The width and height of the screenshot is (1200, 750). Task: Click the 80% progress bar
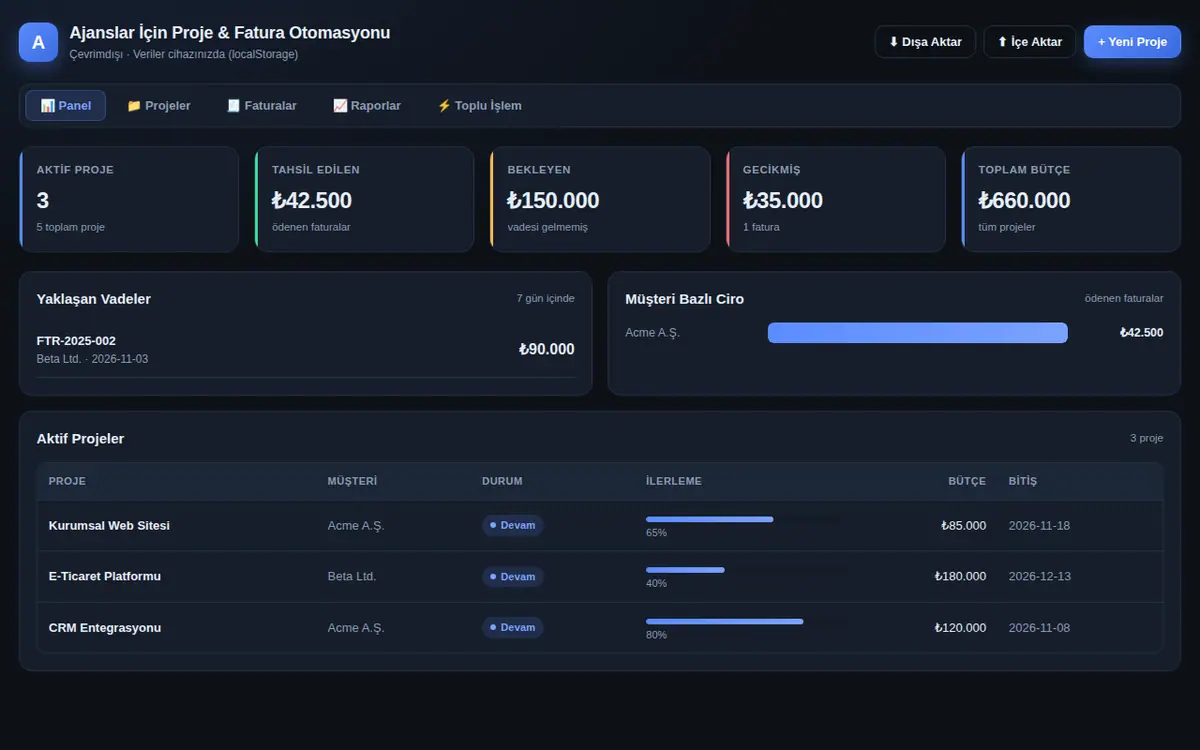743,621
